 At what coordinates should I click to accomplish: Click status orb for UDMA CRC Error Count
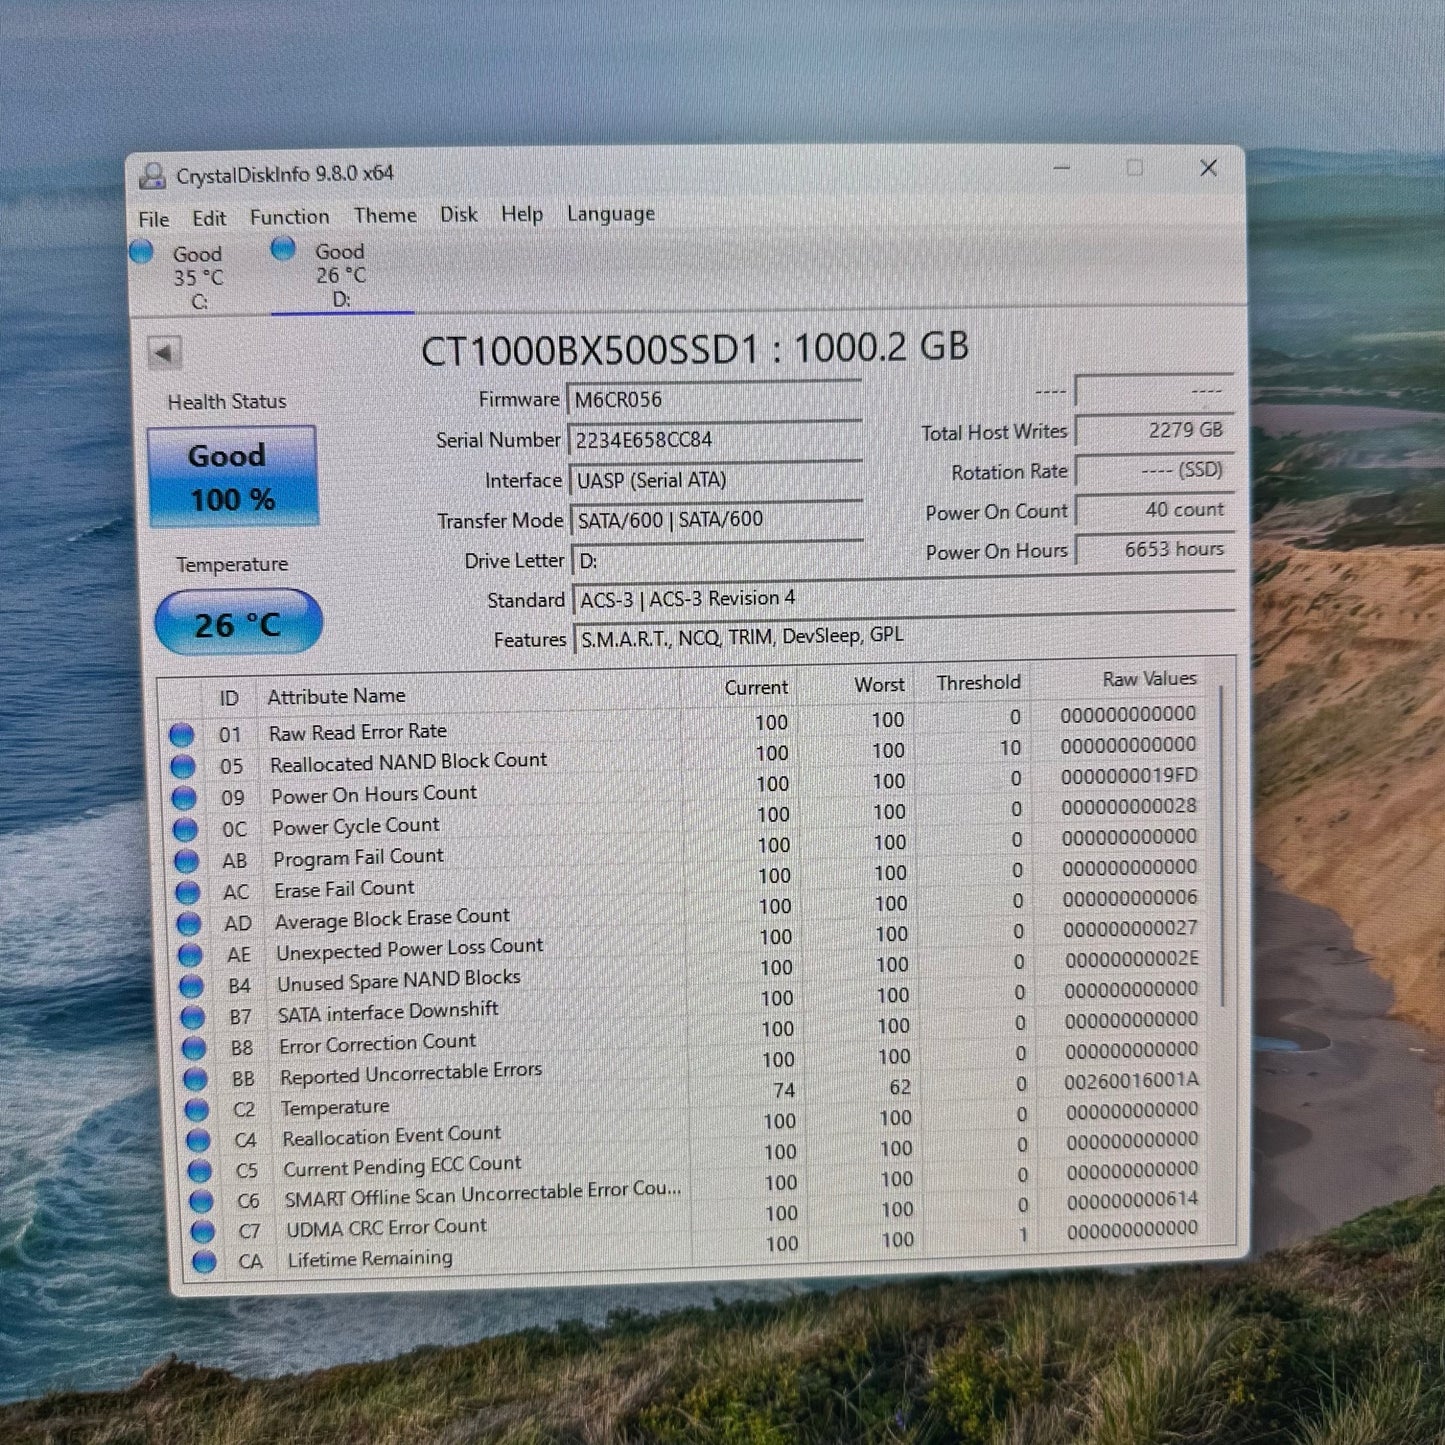point(203,1231)
